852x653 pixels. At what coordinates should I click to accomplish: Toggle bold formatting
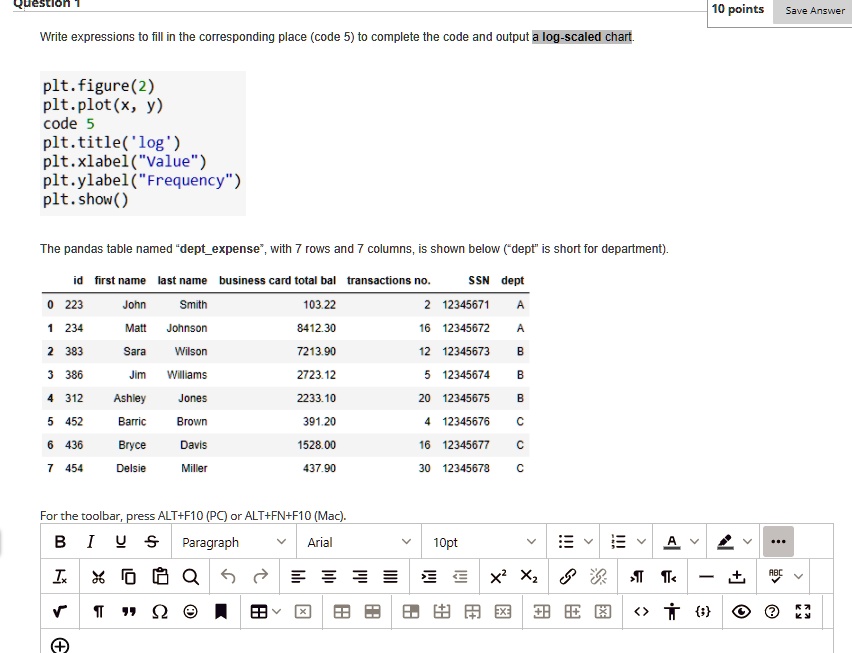click(60, 542)
